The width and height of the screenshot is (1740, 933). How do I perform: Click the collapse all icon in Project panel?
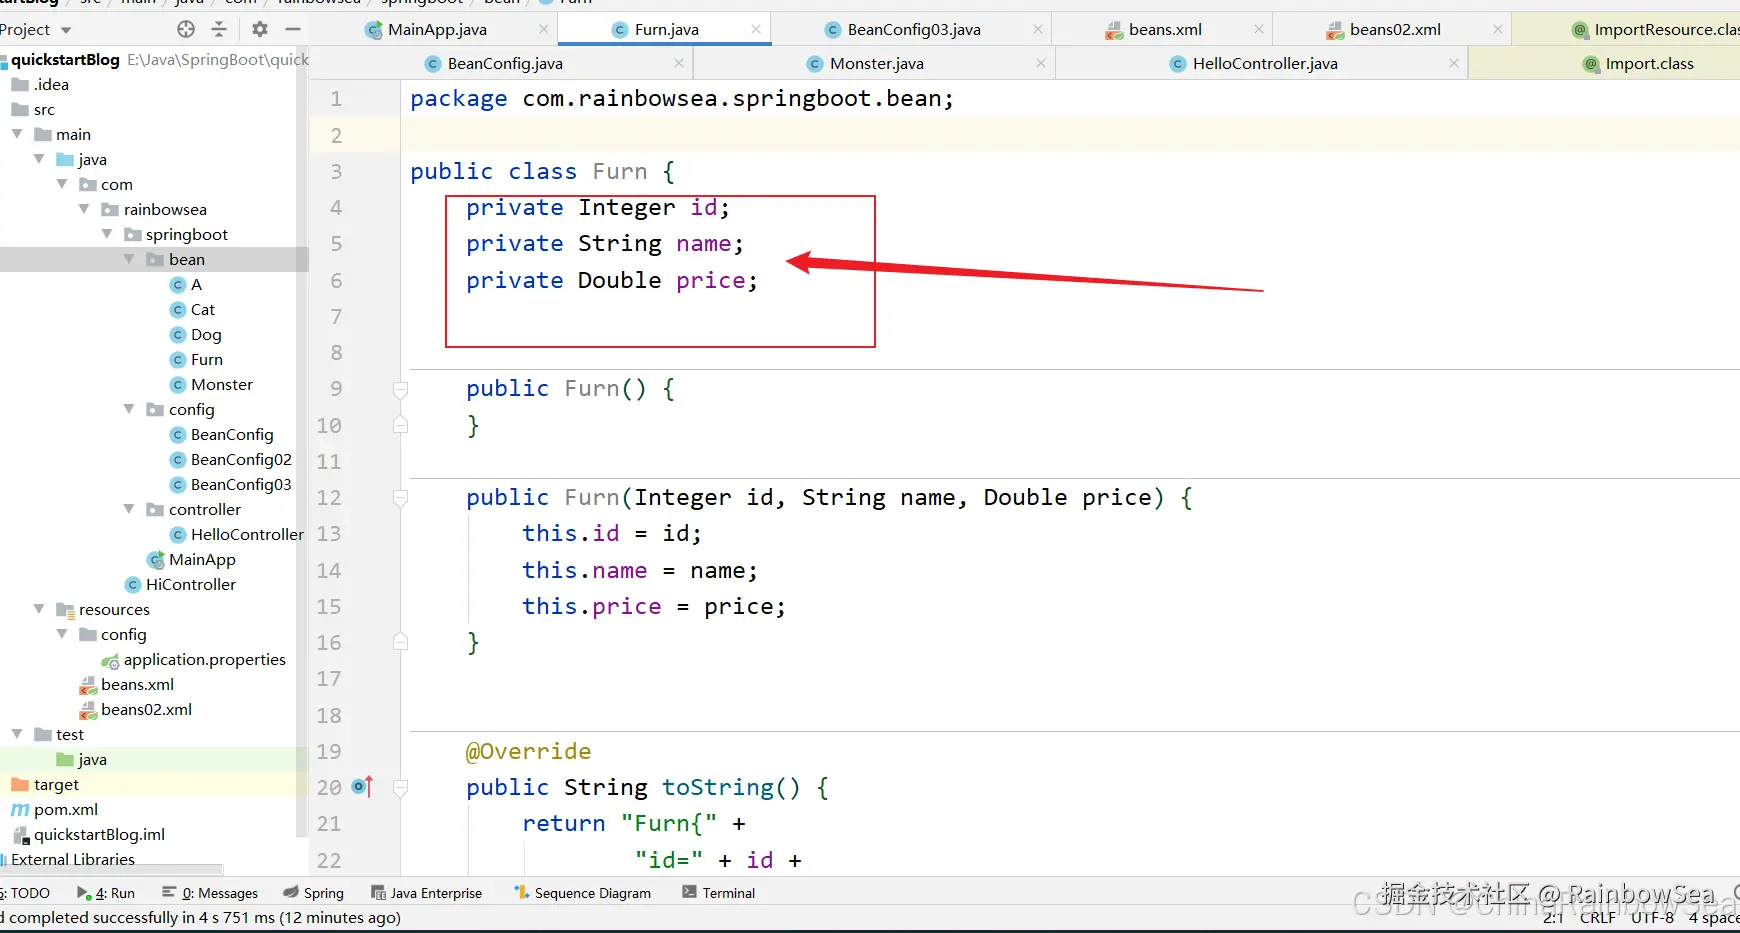220,29
